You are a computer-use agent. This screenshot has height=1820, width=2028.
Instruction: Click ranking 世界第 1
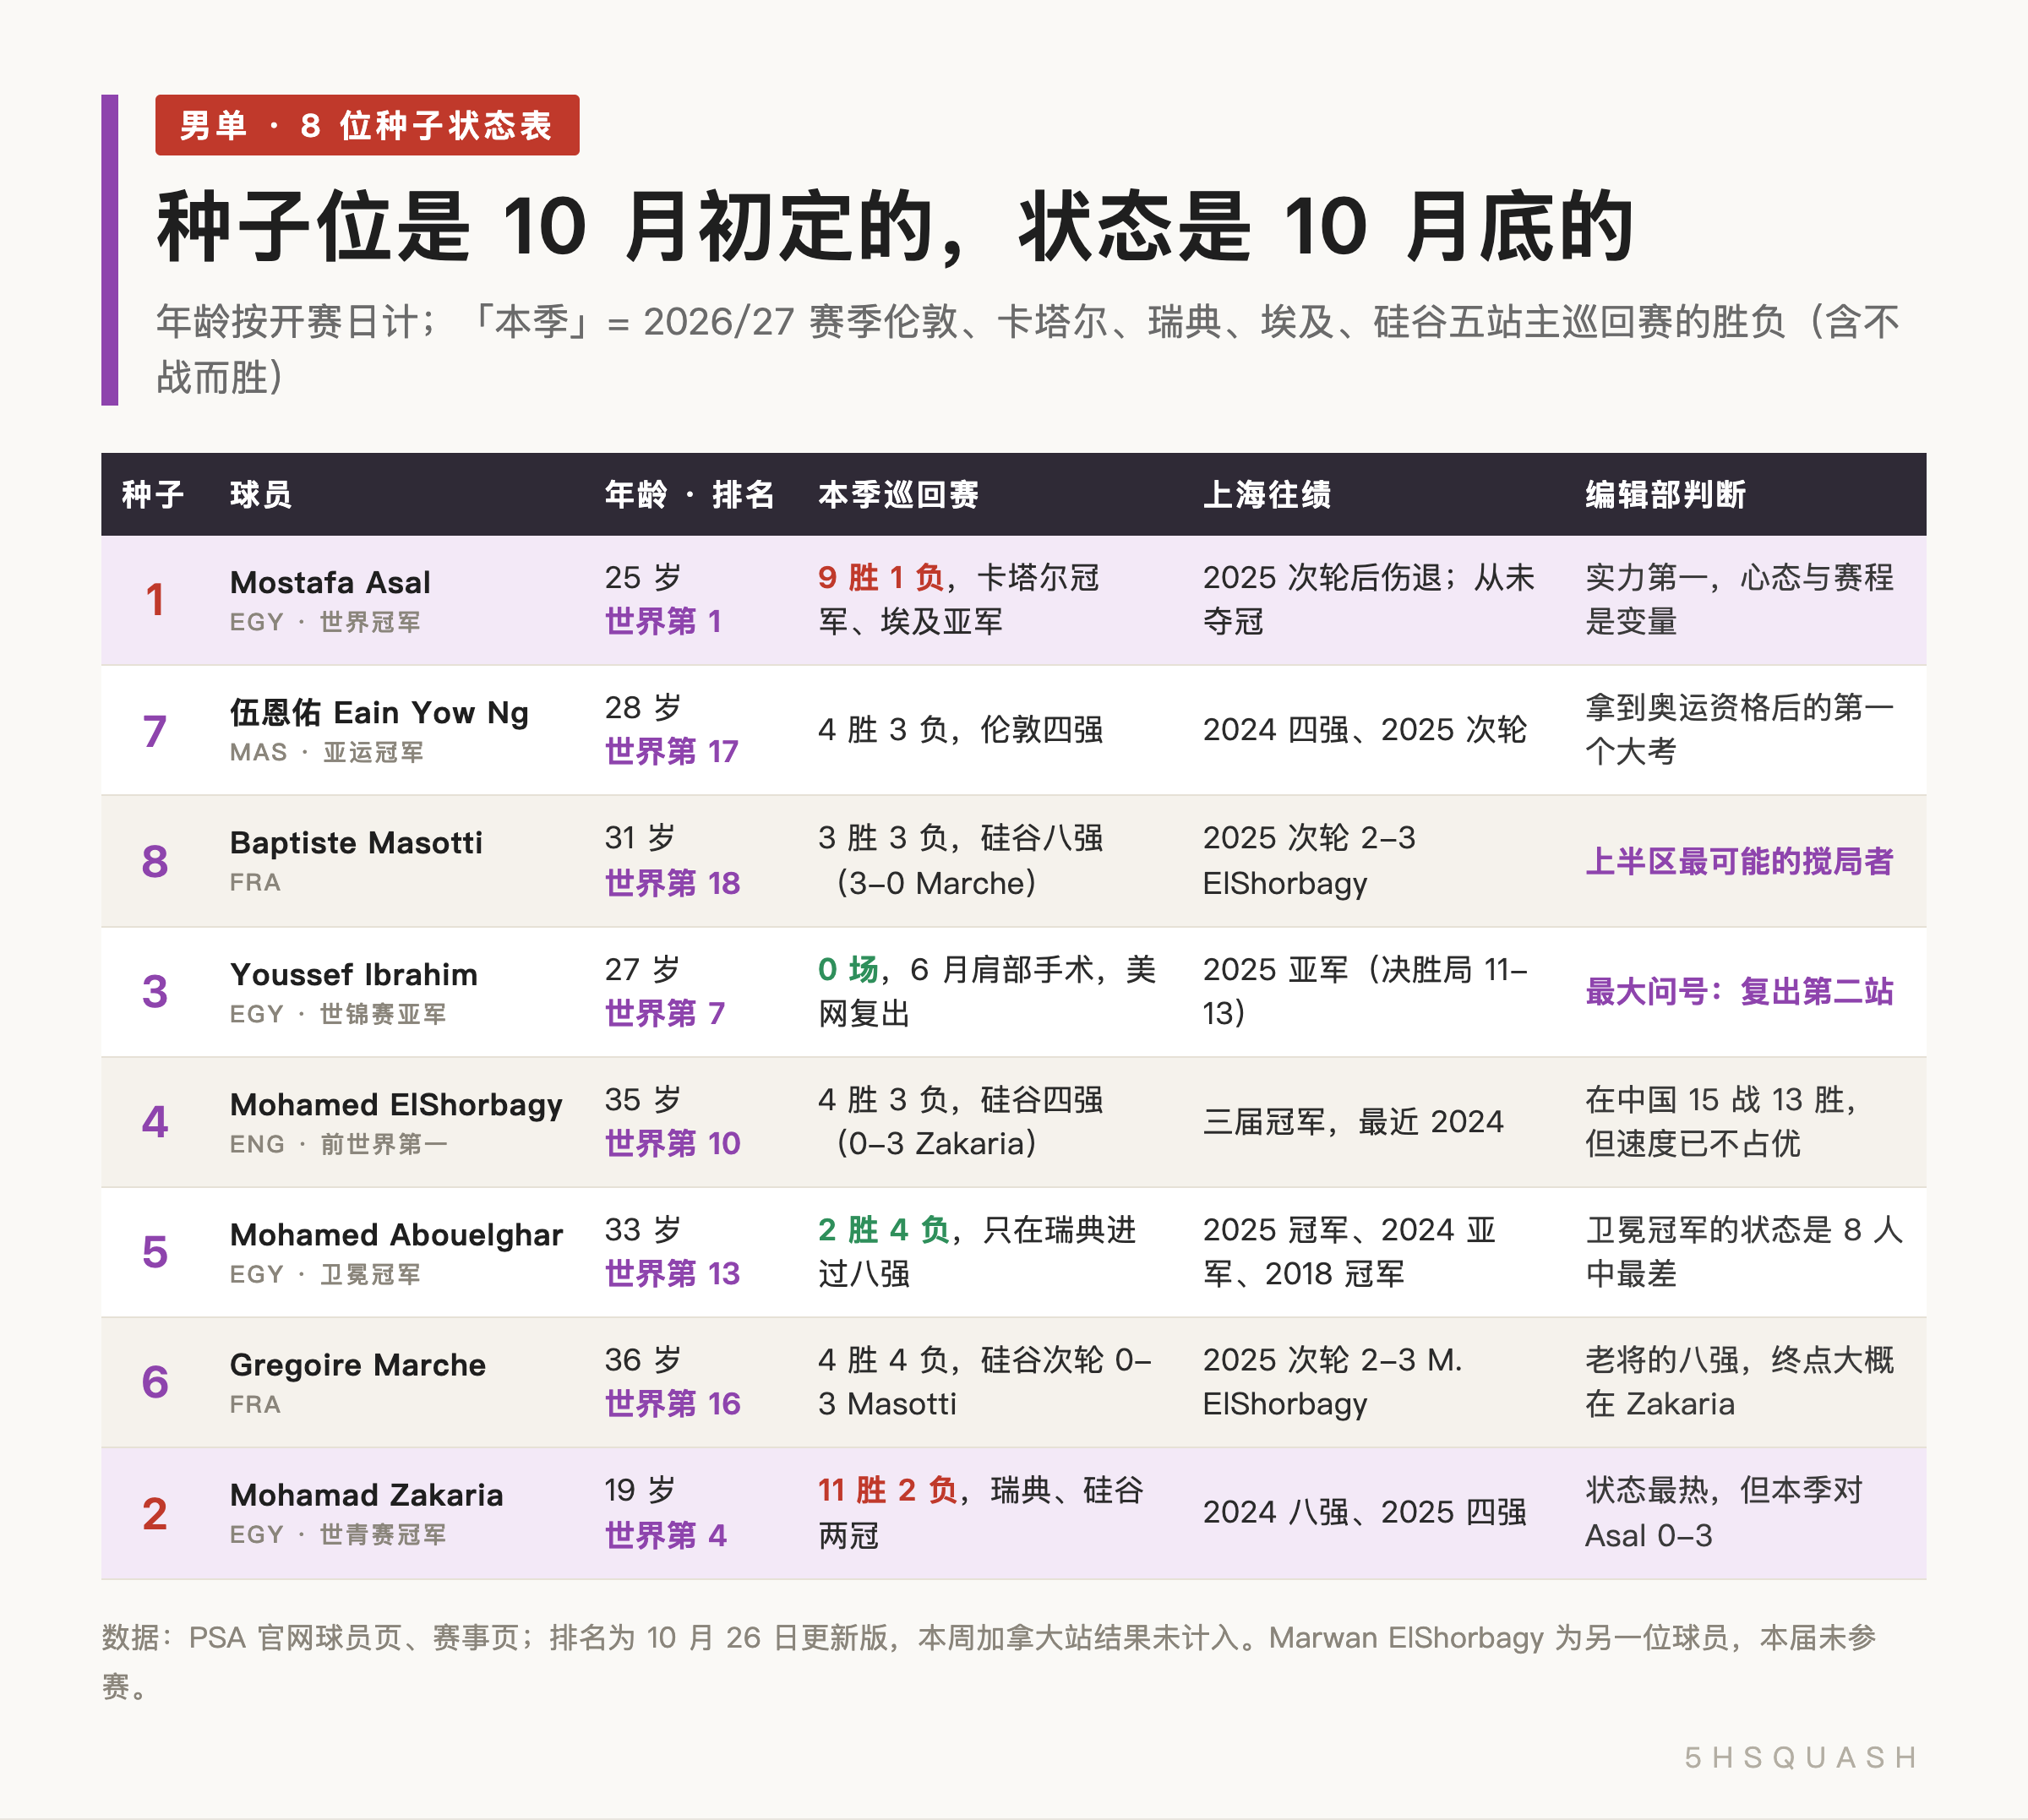663,621
